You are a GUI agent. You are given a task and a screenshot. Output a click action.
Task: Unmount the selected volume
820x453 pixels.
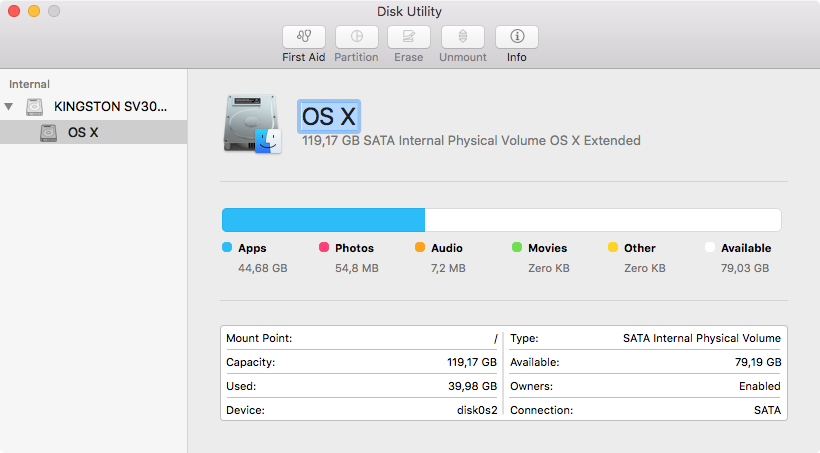463,37
